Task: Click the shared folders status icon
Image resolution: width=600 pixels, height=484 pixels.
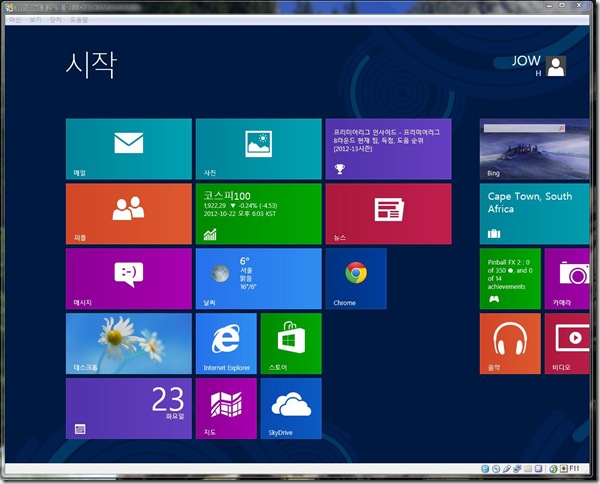Action: [528, 469]
